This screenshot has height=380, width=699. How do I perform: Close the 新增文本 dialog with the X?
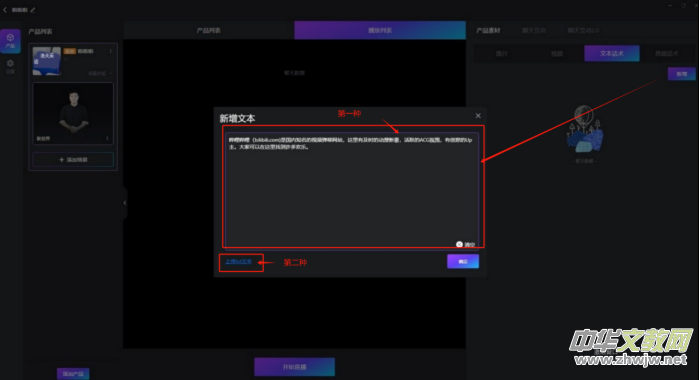(478, 116)
